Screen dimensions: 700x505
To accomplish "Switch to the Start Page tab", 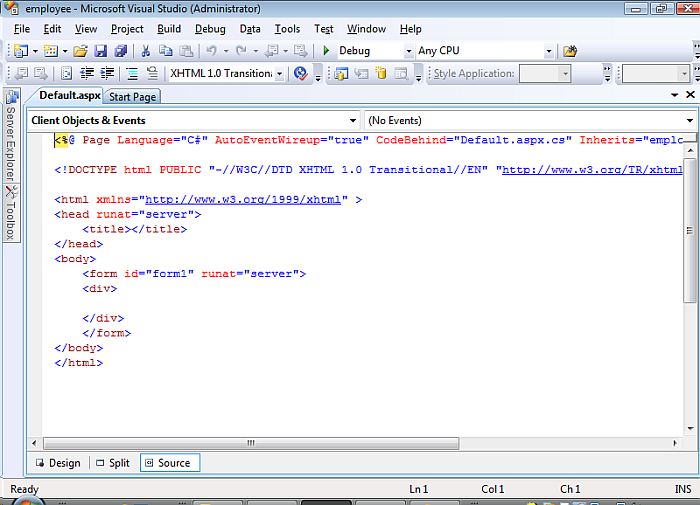I will pyautogui.click(x=132, y=97).
